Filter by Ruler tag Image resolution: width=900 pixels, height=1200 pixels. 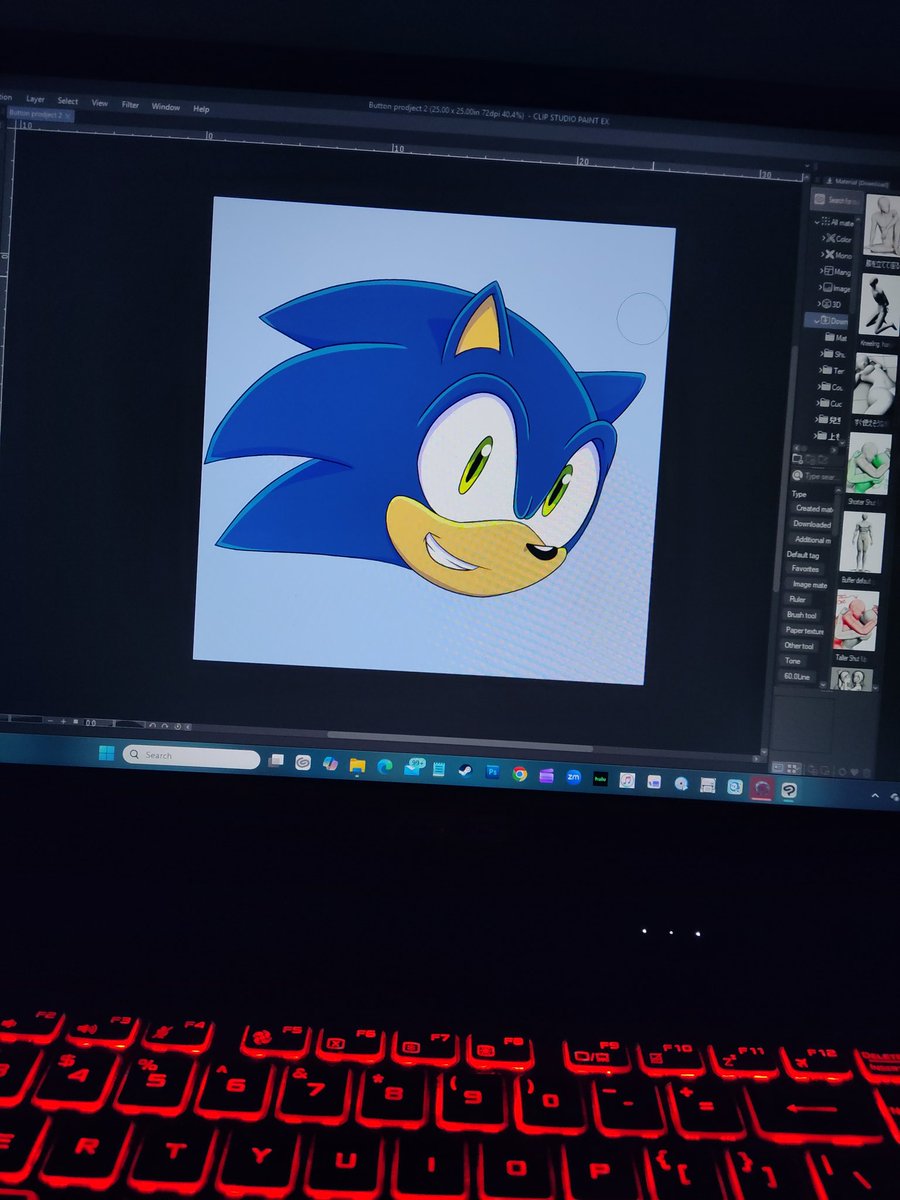coord(796,599)
